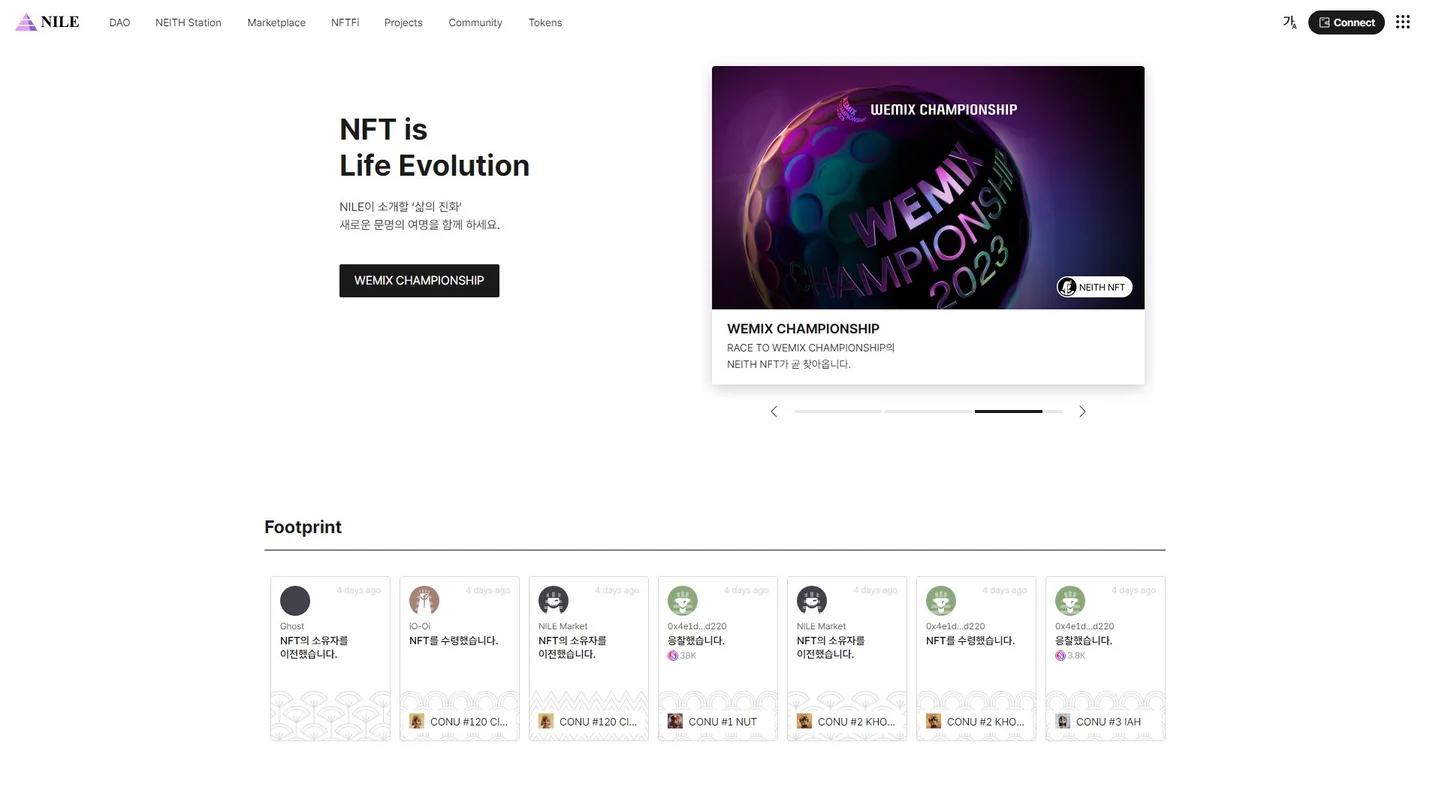This screenshot has width=1430, height=811.
Task: Click the Ghost username text
Action: pyautogui.click(x=292, y=626)
